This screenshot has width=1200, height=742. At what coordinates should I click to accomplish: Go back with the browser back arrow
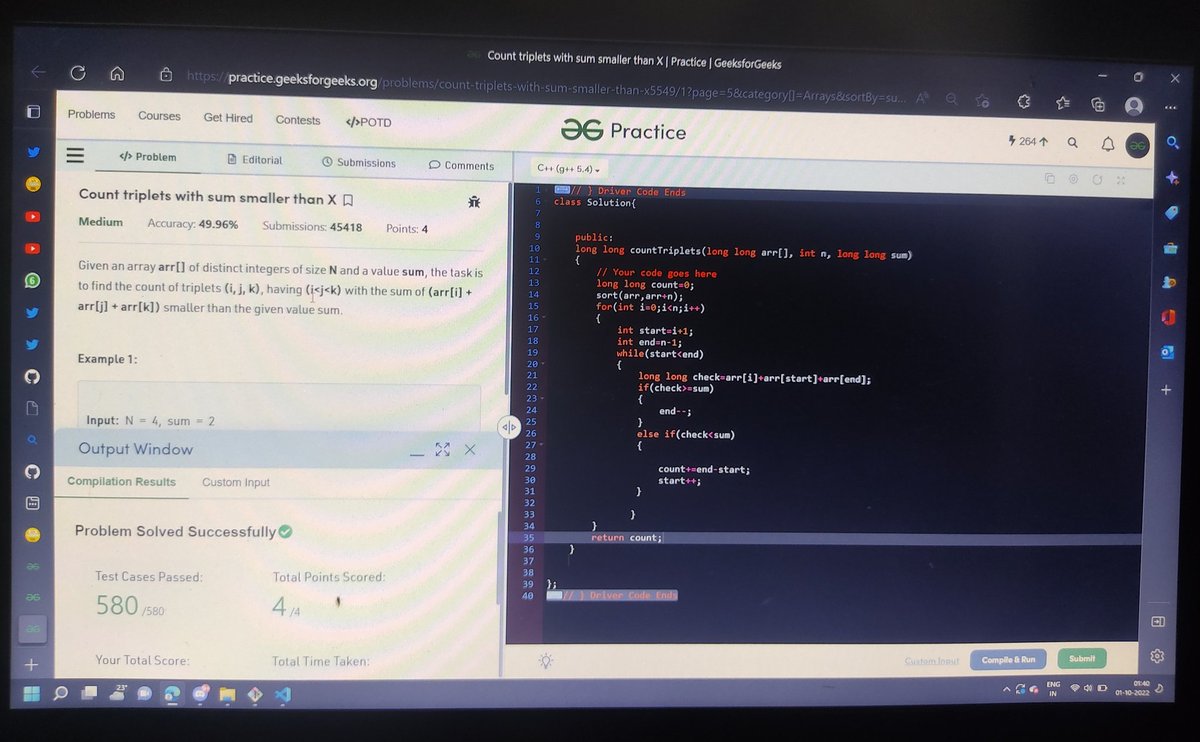click(37, 72)
